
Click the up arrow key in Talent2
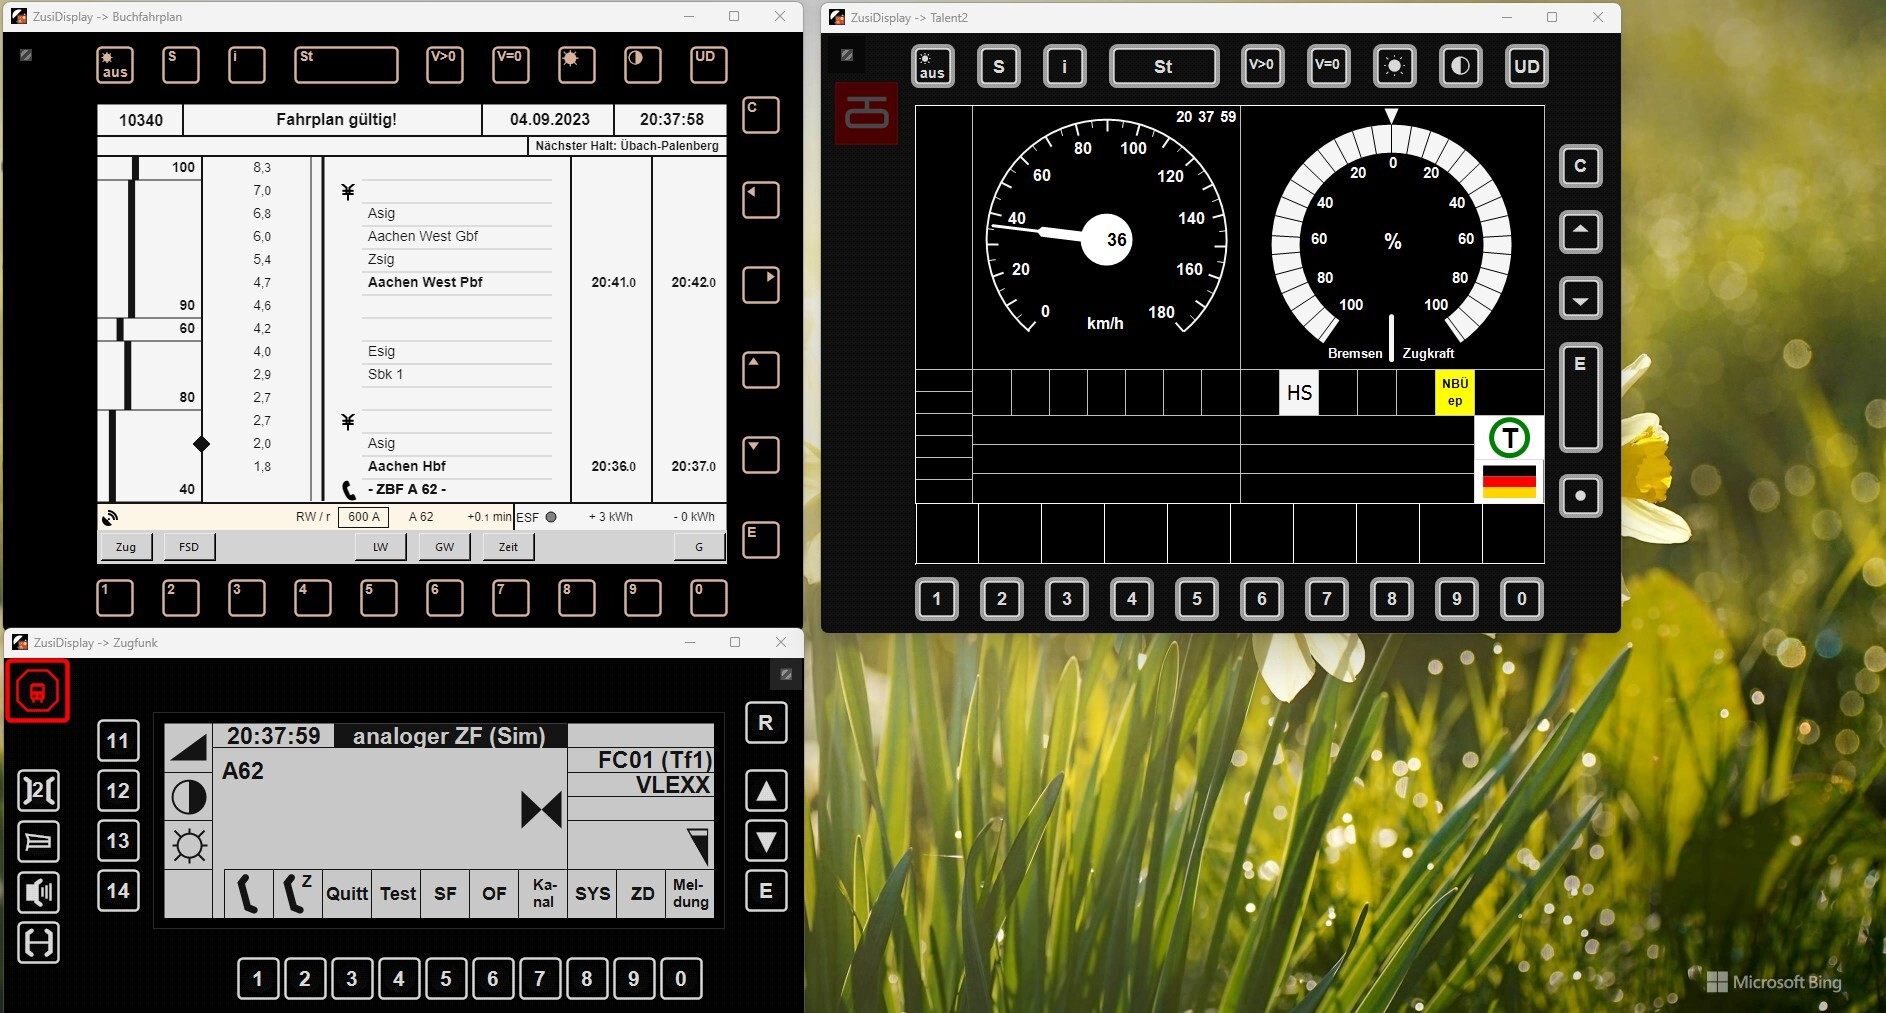tap(1581, 232)
